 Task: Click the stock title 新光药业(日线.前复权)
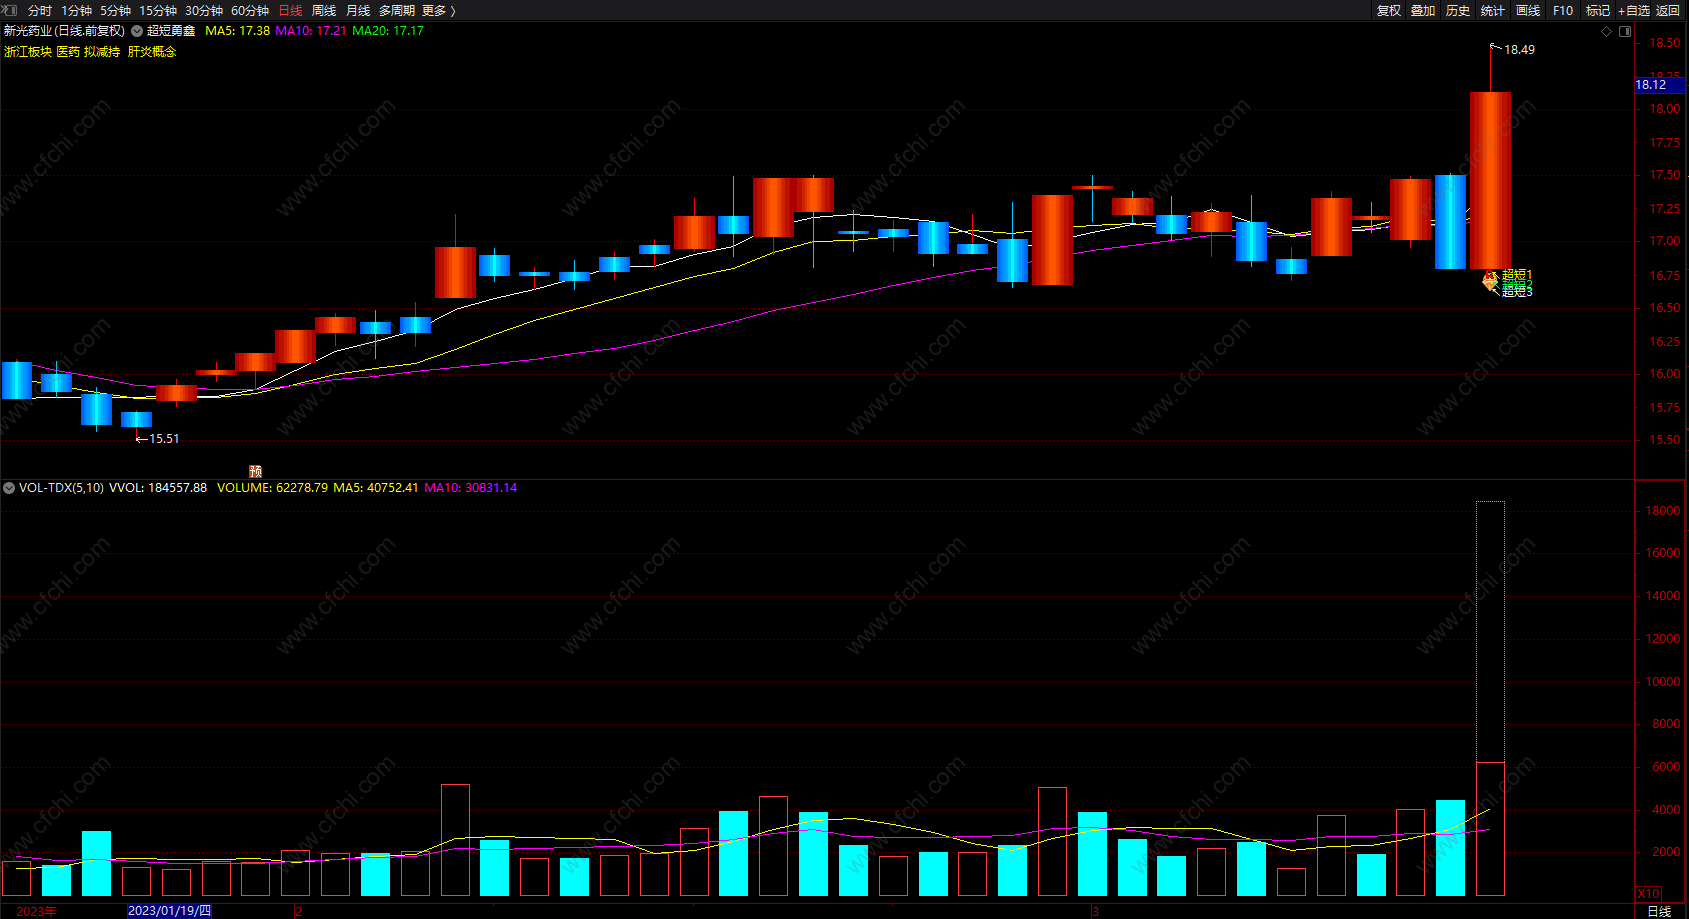pyautogui.click(x=65, y=31)
